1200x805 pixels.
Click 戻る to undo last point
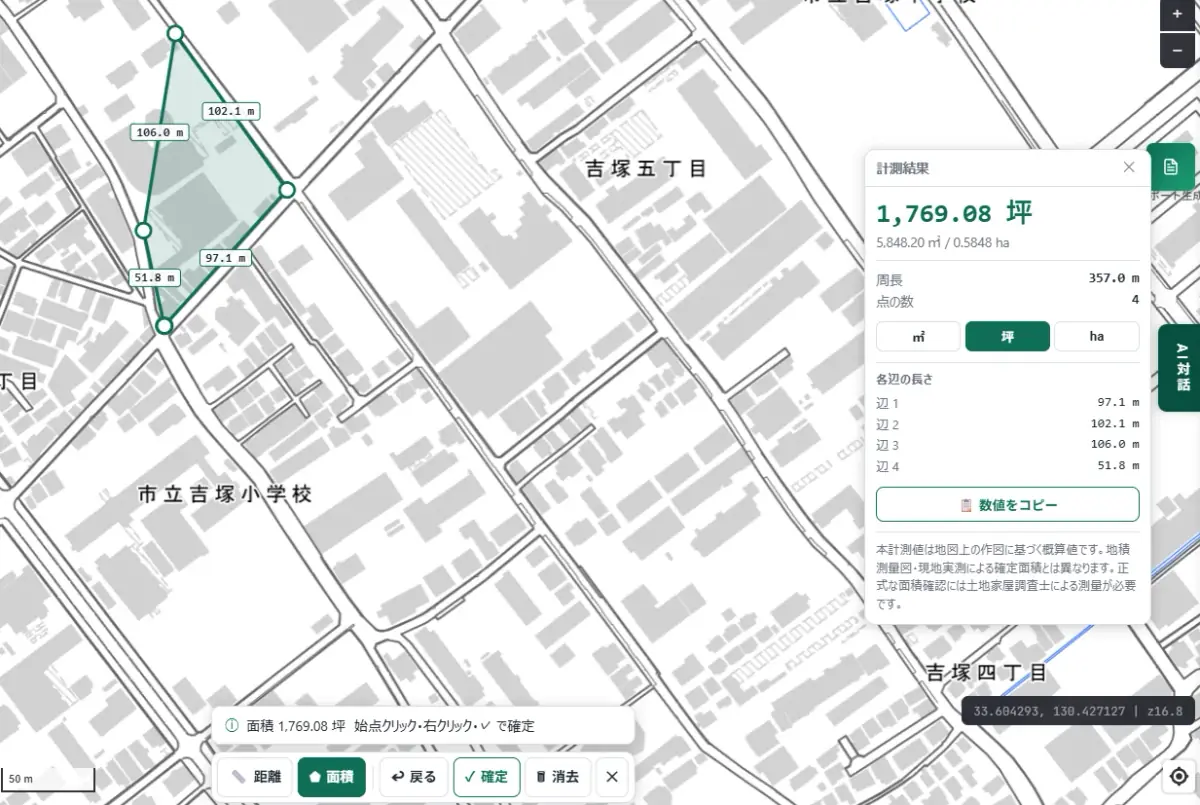[x=414, y=777]
